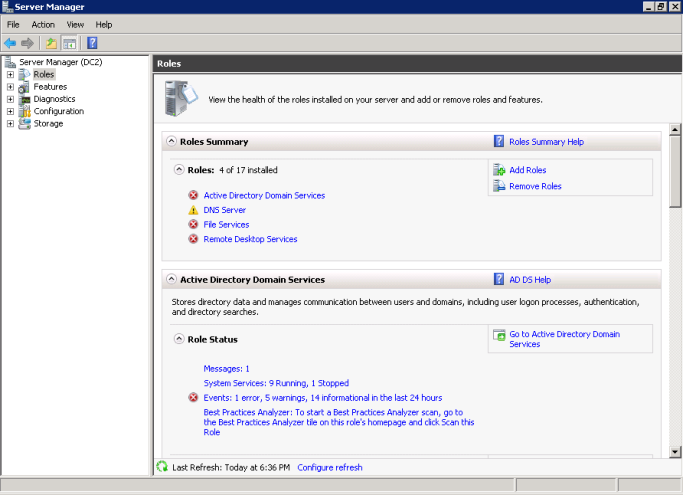683x495 pixels.
Task: Click the blue Help toolbar icon
Action: [92, 43]
